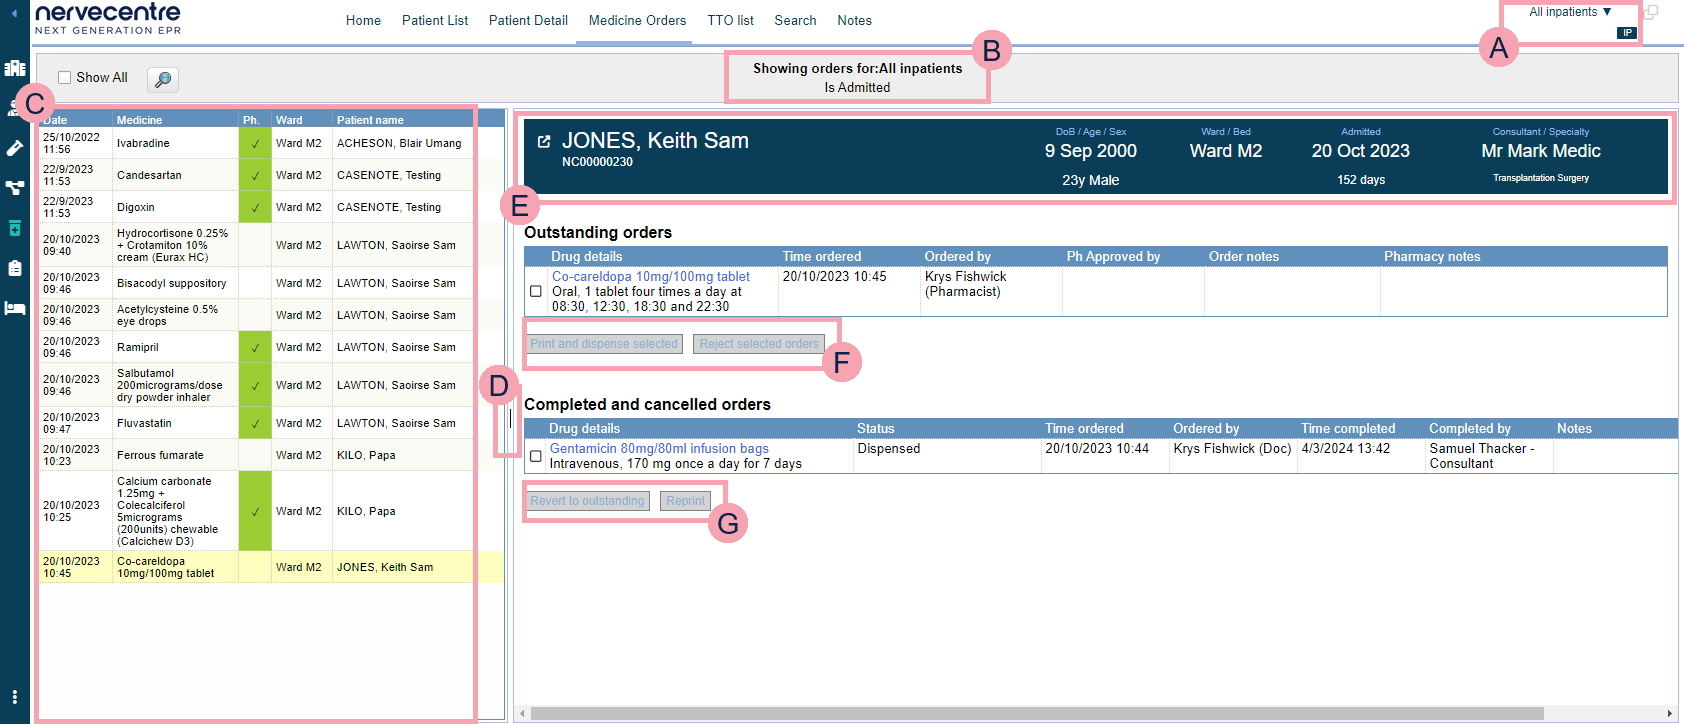
Task: Open the test tube sidebar icon
Action: (x=14, y=148)
